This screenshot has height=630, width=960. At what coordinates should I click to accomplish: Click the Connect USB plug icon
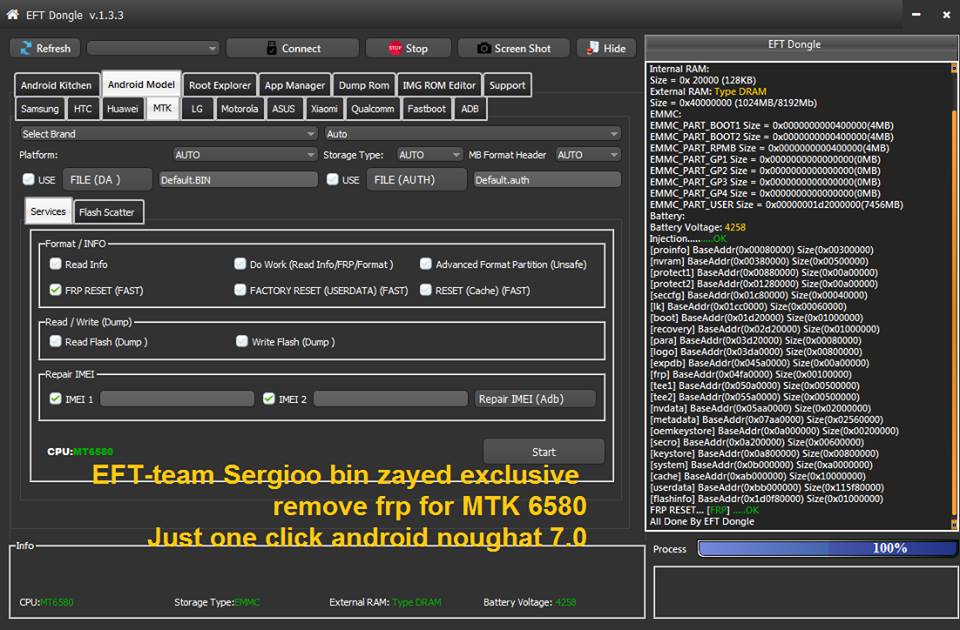[x=272, y=48]
